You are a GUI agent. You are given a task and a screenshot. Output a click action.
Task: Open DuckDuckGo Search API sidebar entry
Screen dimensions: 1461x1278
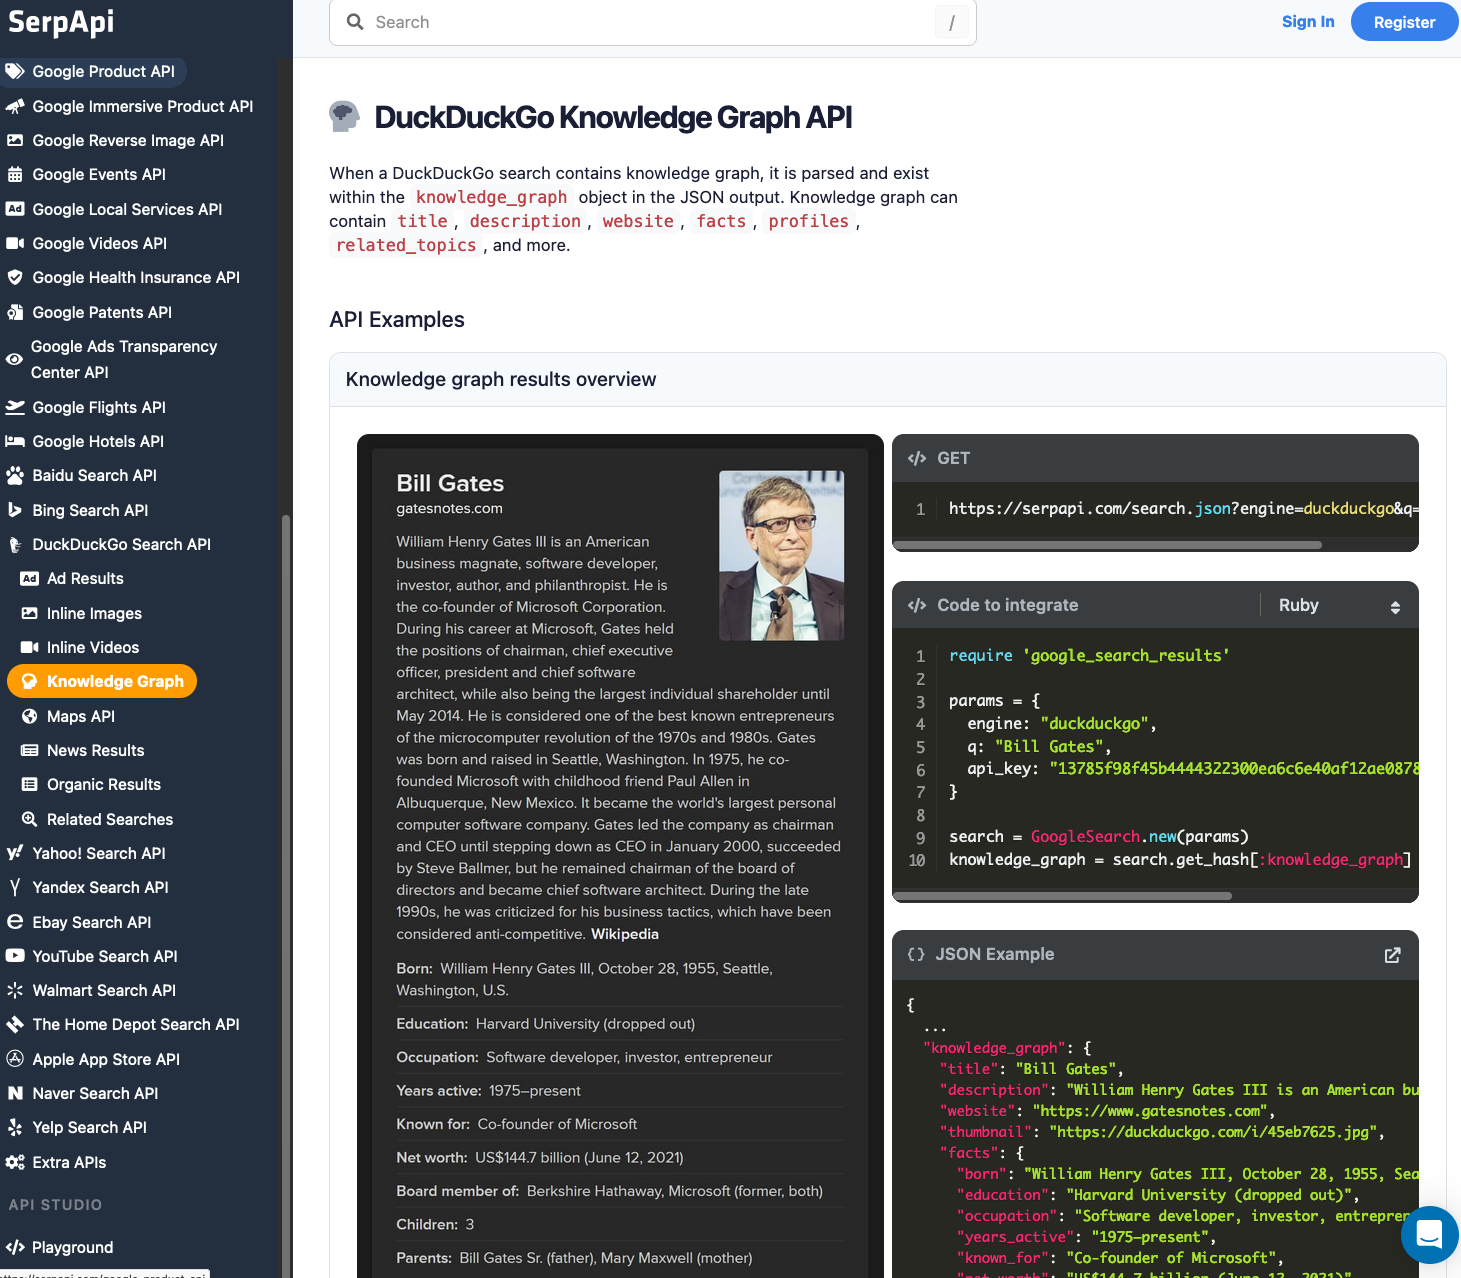point(121,544)
